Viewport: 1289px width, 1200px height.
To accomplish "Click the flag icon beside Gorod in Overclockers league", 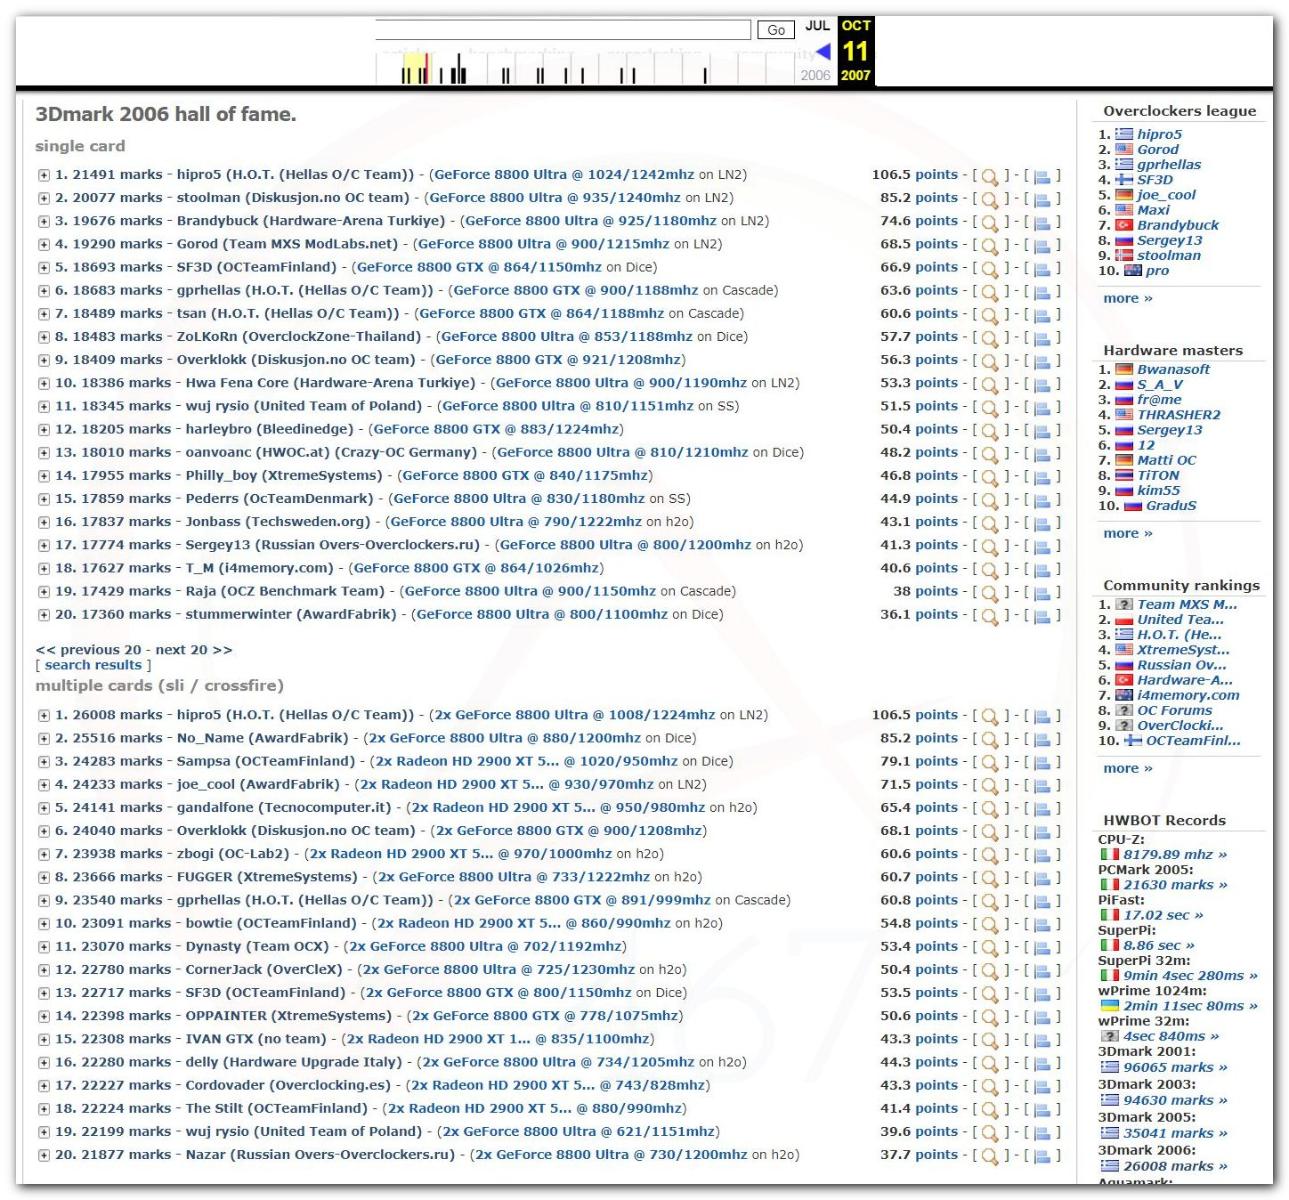I will [1124, 149].
